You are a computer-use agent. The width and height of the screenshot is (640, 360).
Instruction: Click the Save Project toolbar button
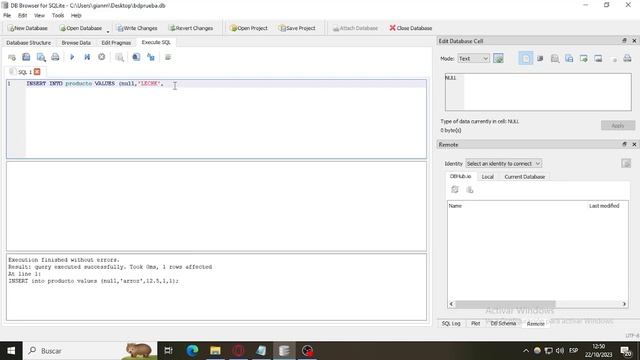click(x=297, y=28)
